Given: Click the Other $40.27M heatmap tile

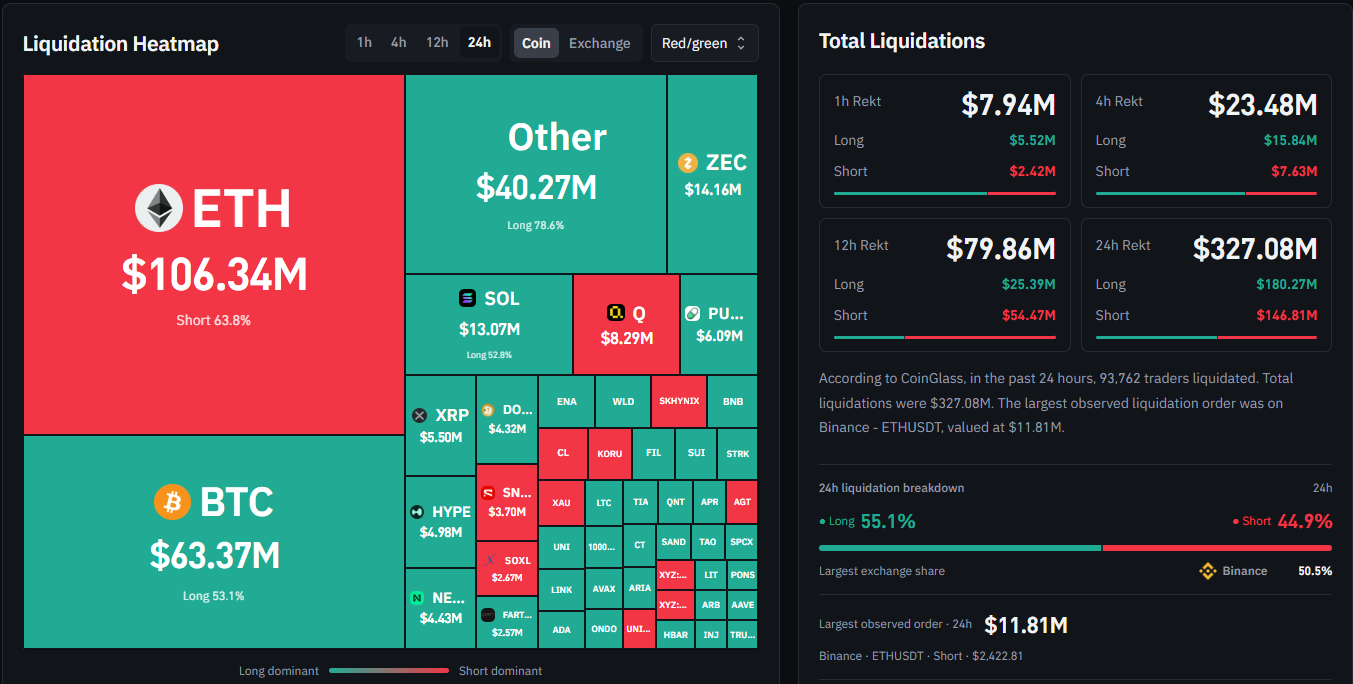Looking at the screenshot, I should (536, 174).
